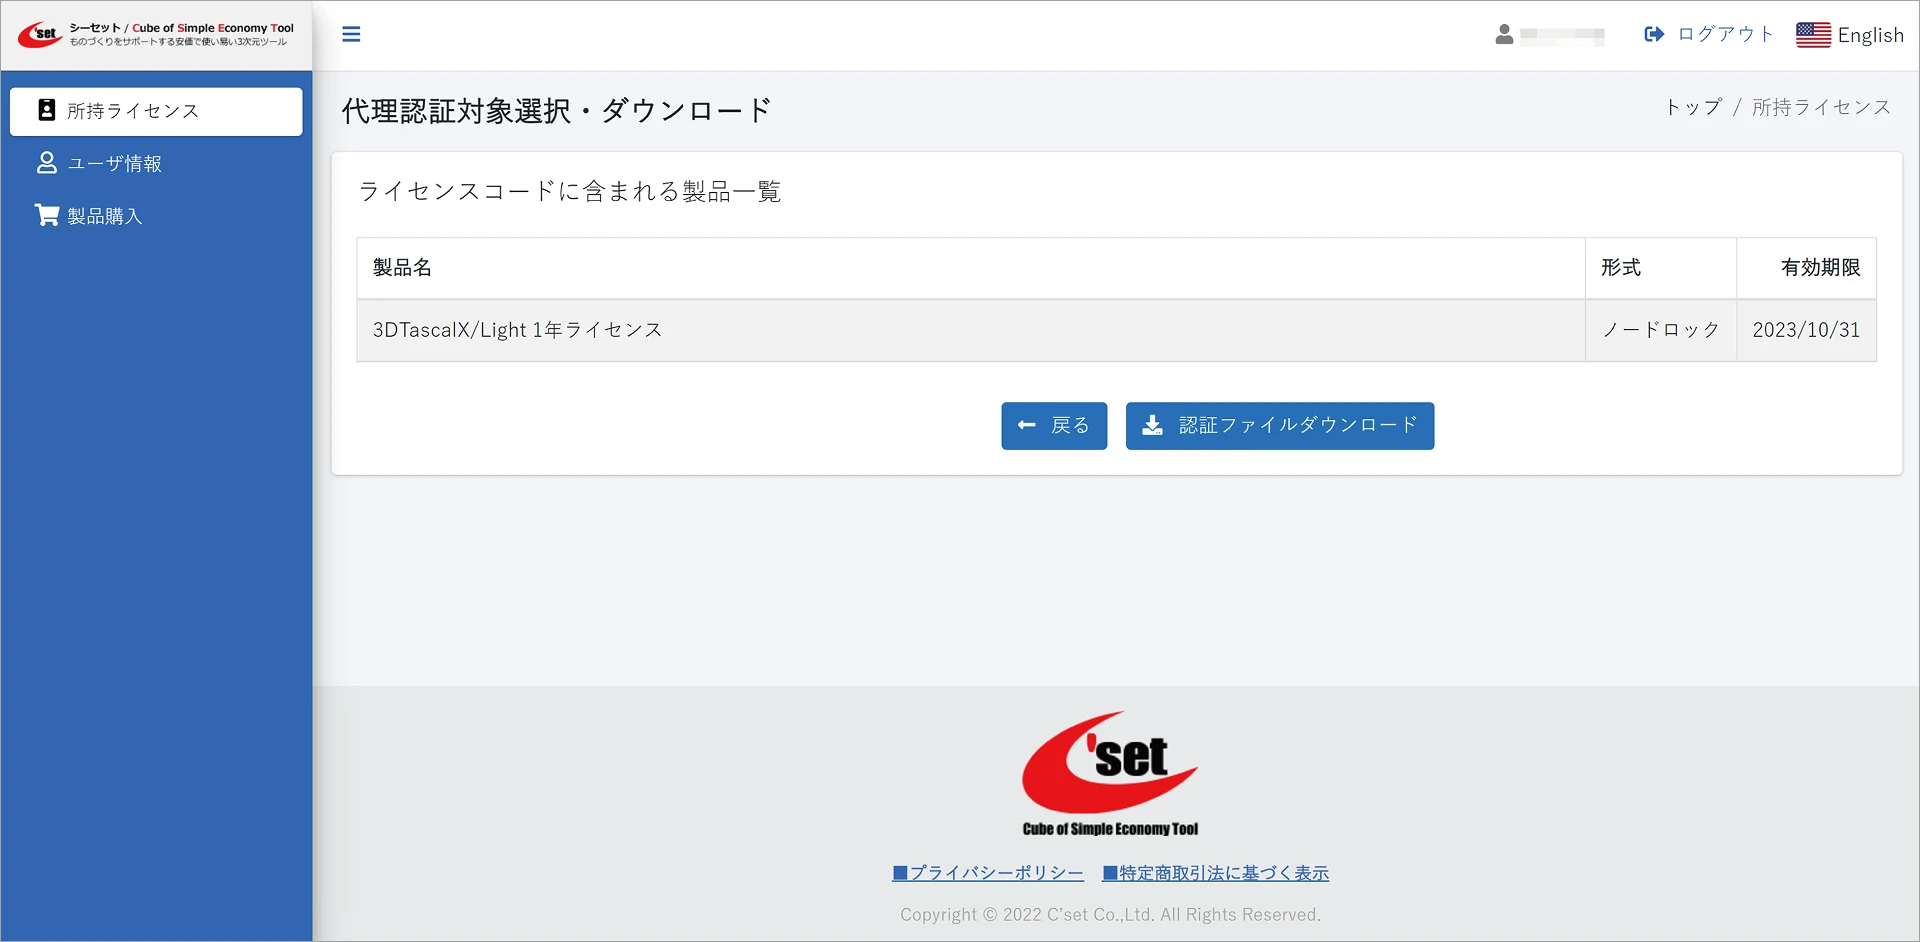The height and width of the screenshot is (942, 1920).
Task: Click the person icon beside ユーザ情報
Action: click(47, 163)
